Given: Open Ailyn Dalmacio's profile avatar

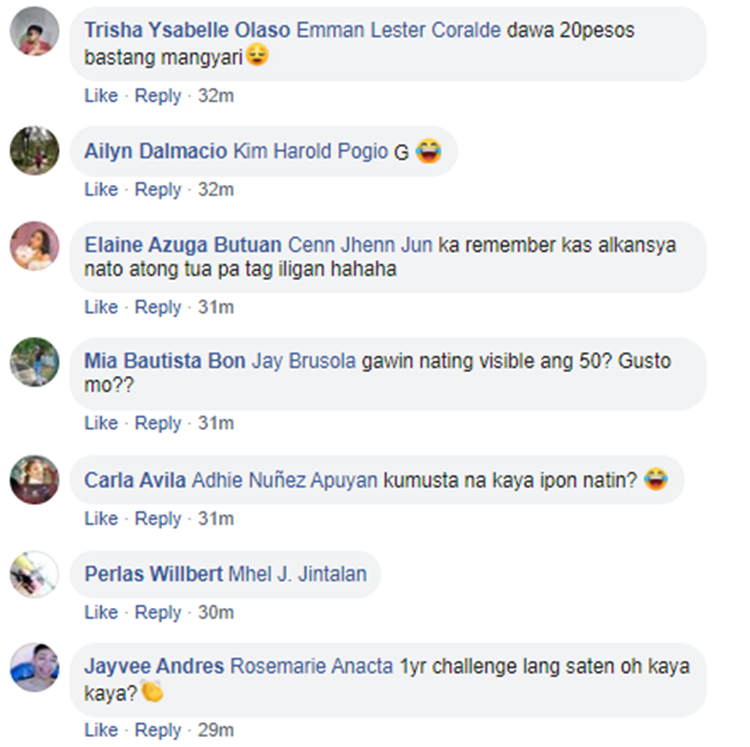Looking at the screenshot, I should [x=34, y=150].
